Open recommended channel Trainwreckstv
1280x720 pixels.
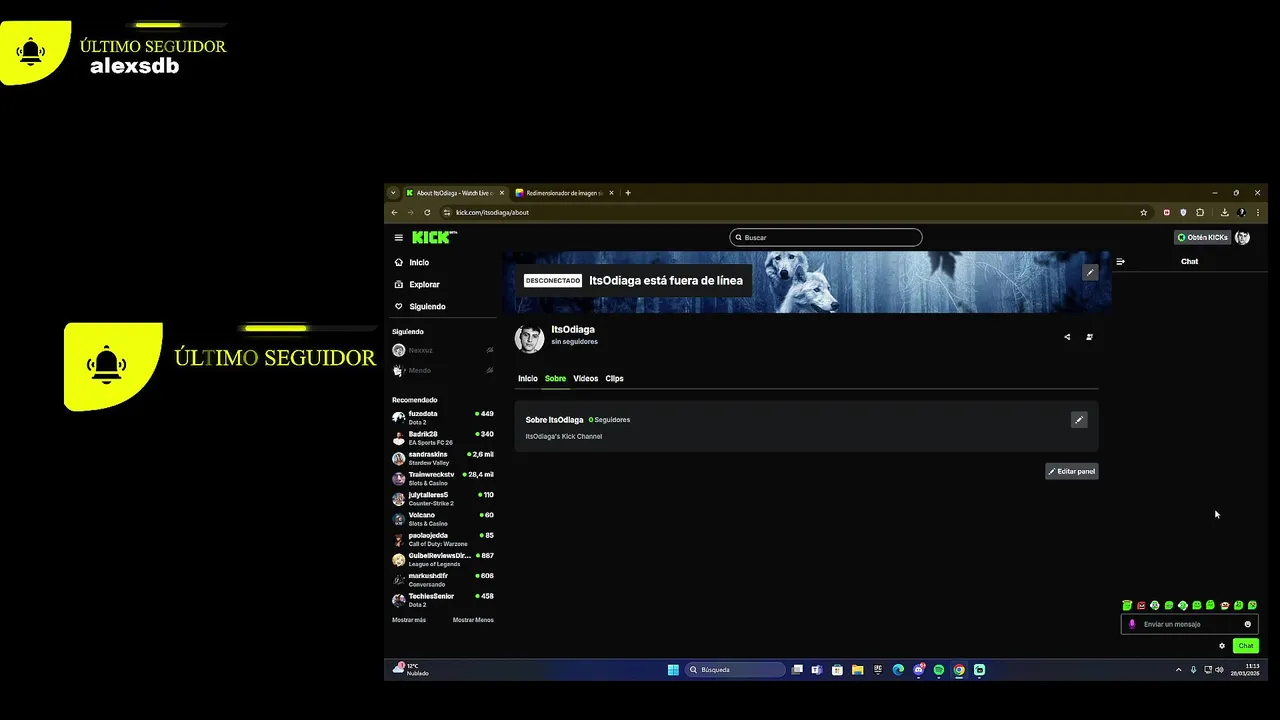(443, 478)
